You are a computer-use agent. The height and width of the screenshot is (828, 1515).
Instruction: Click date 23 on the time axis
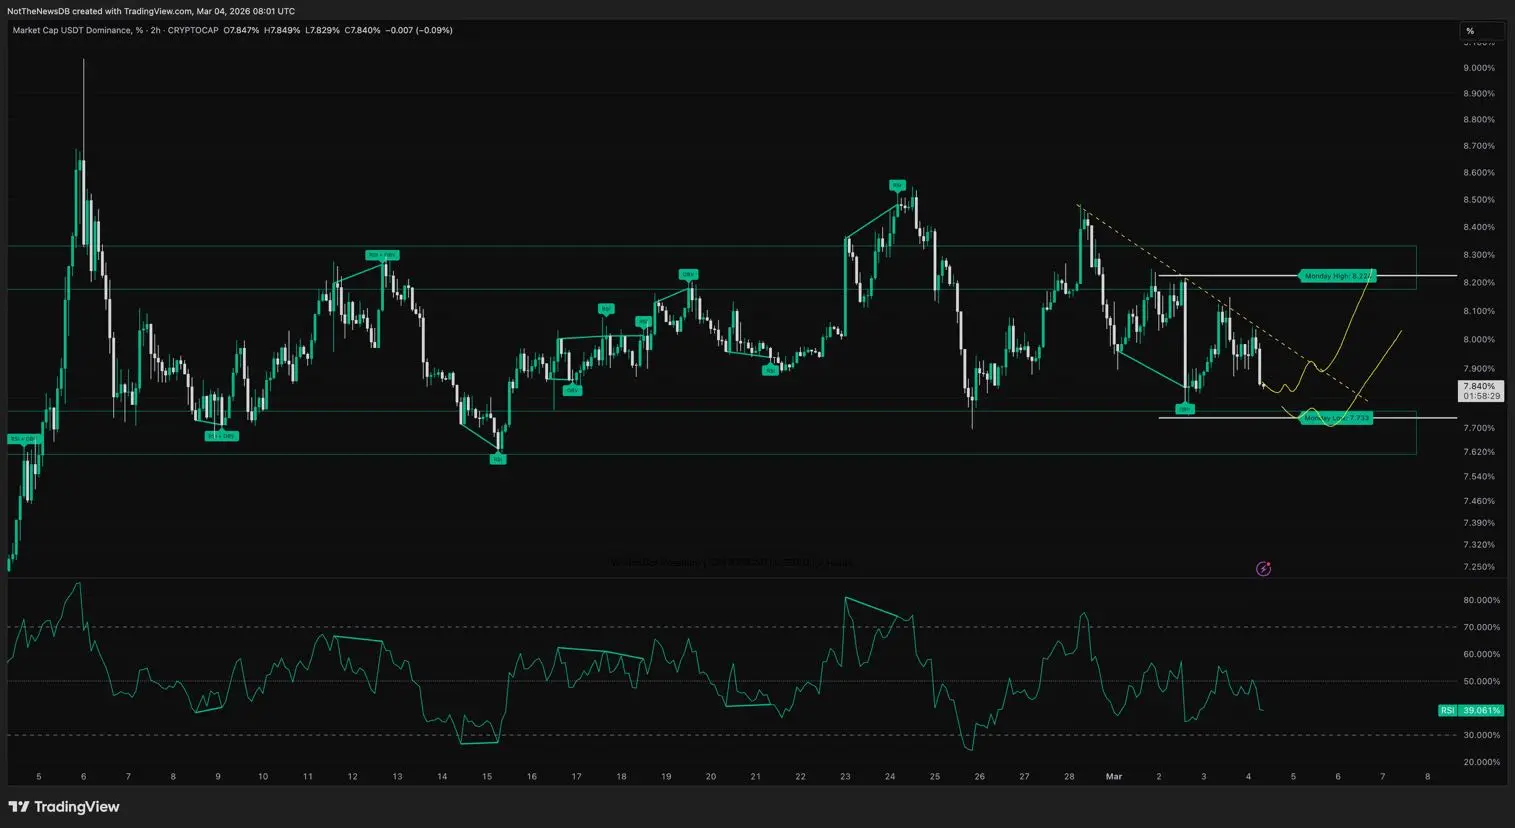point(845,777)
